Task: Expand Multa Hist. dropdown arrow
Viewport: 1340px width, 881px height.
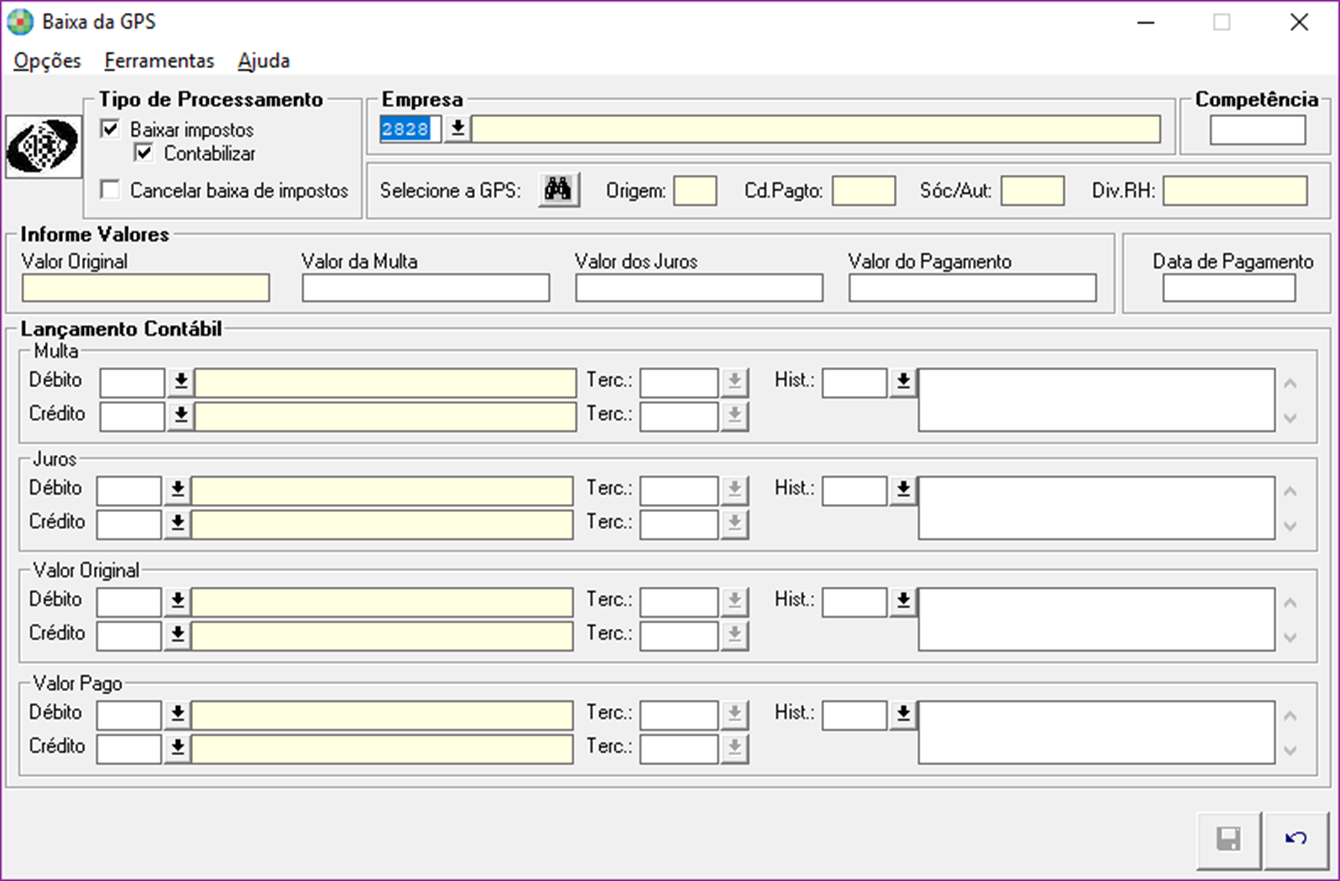Action: 903,382
